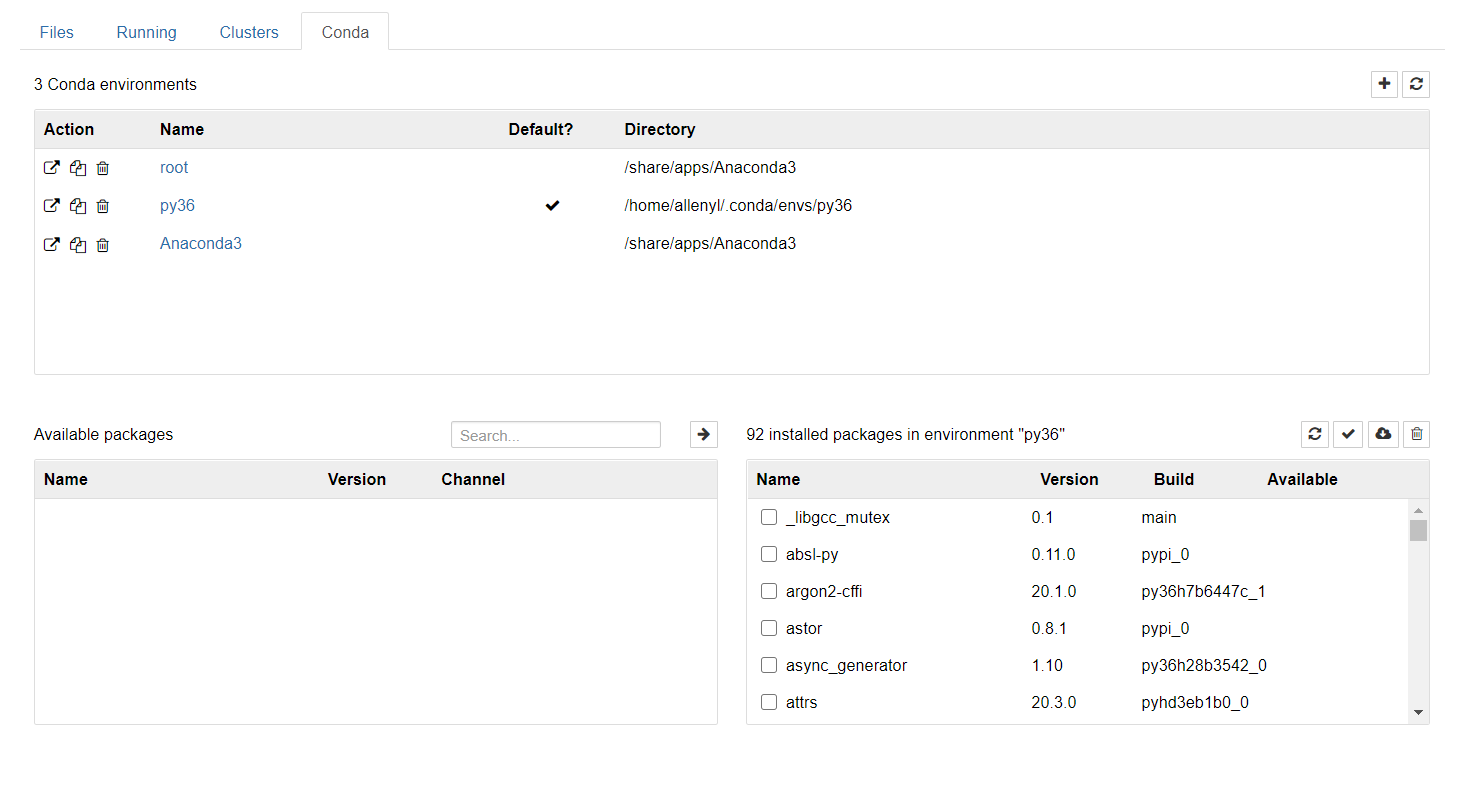Select the argon2-cffi package checkbox

769,591
